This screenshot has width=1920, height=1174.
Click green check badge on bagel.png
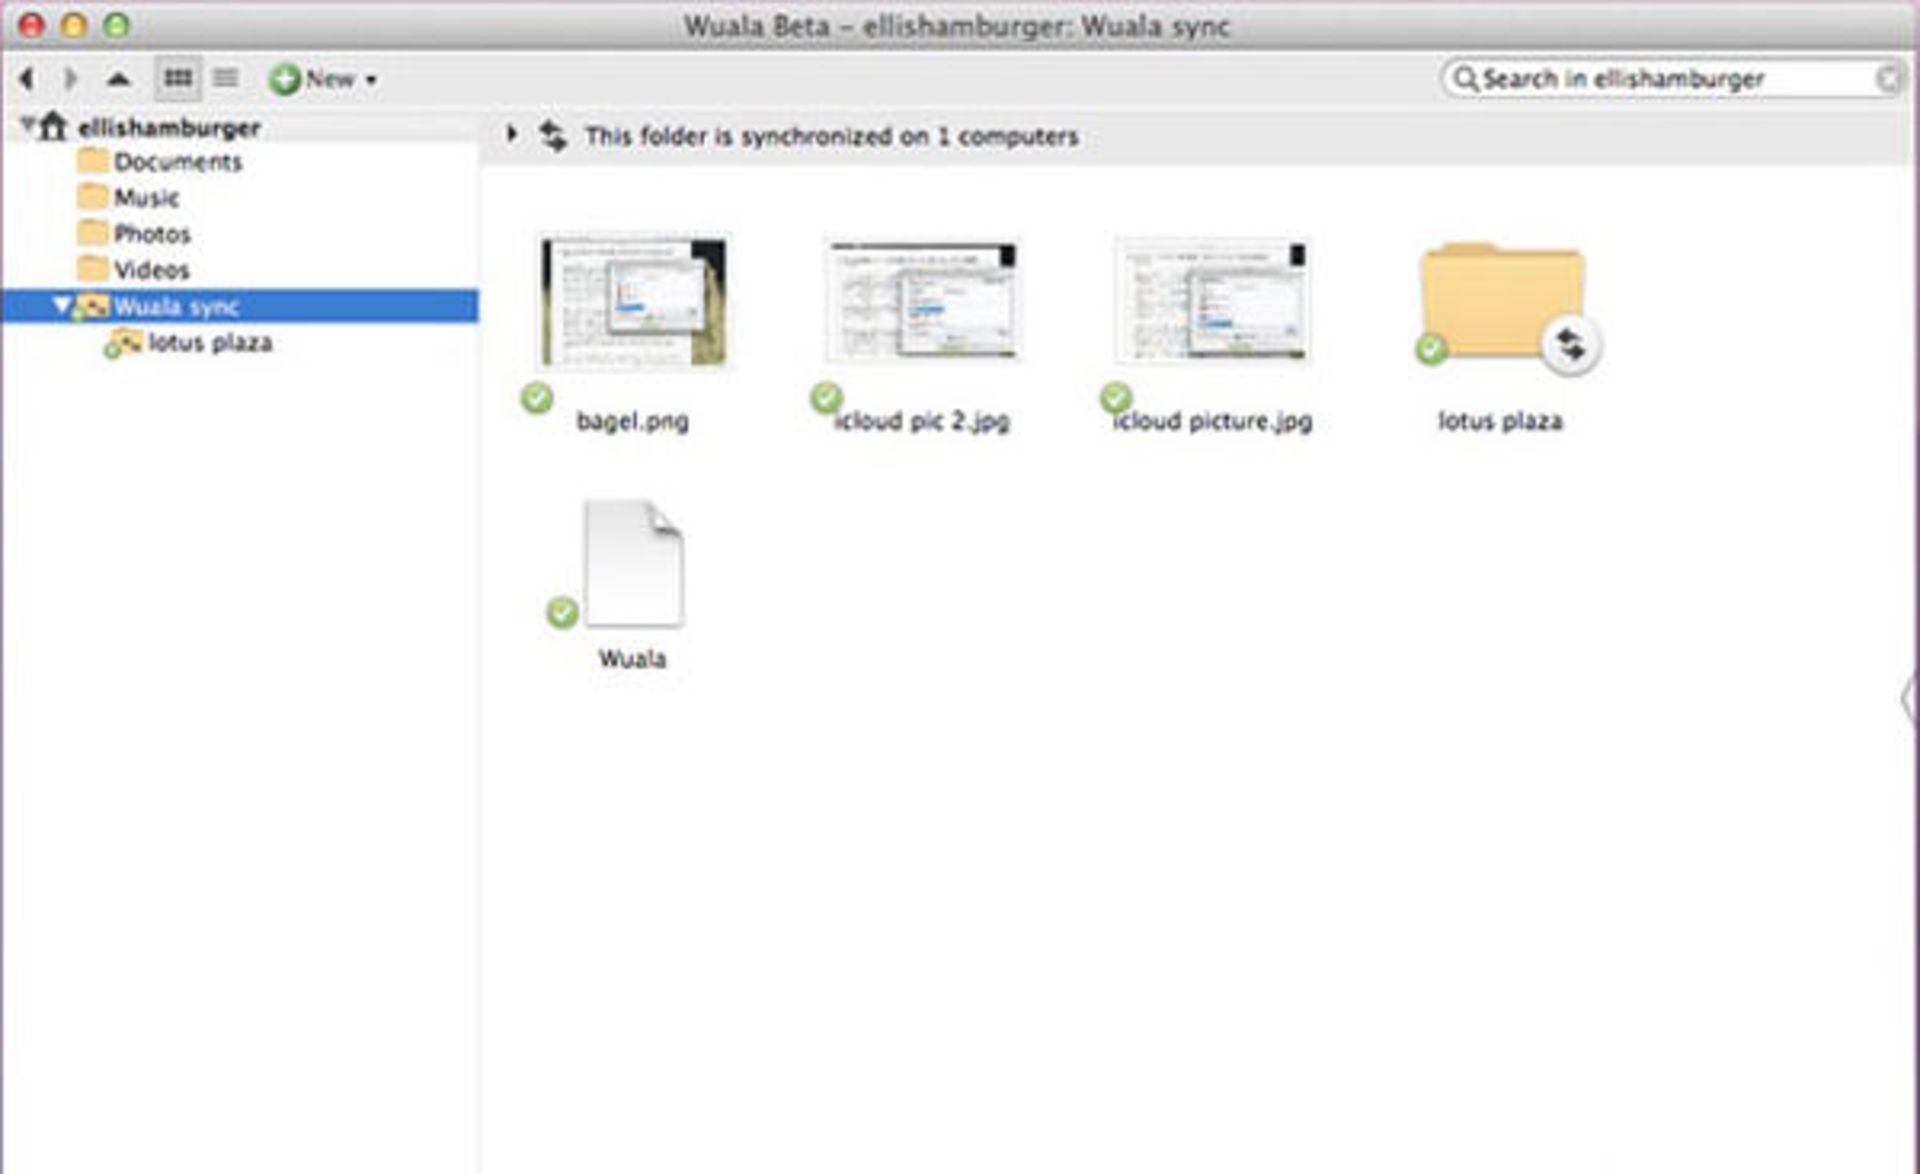[x=537, y=398]
